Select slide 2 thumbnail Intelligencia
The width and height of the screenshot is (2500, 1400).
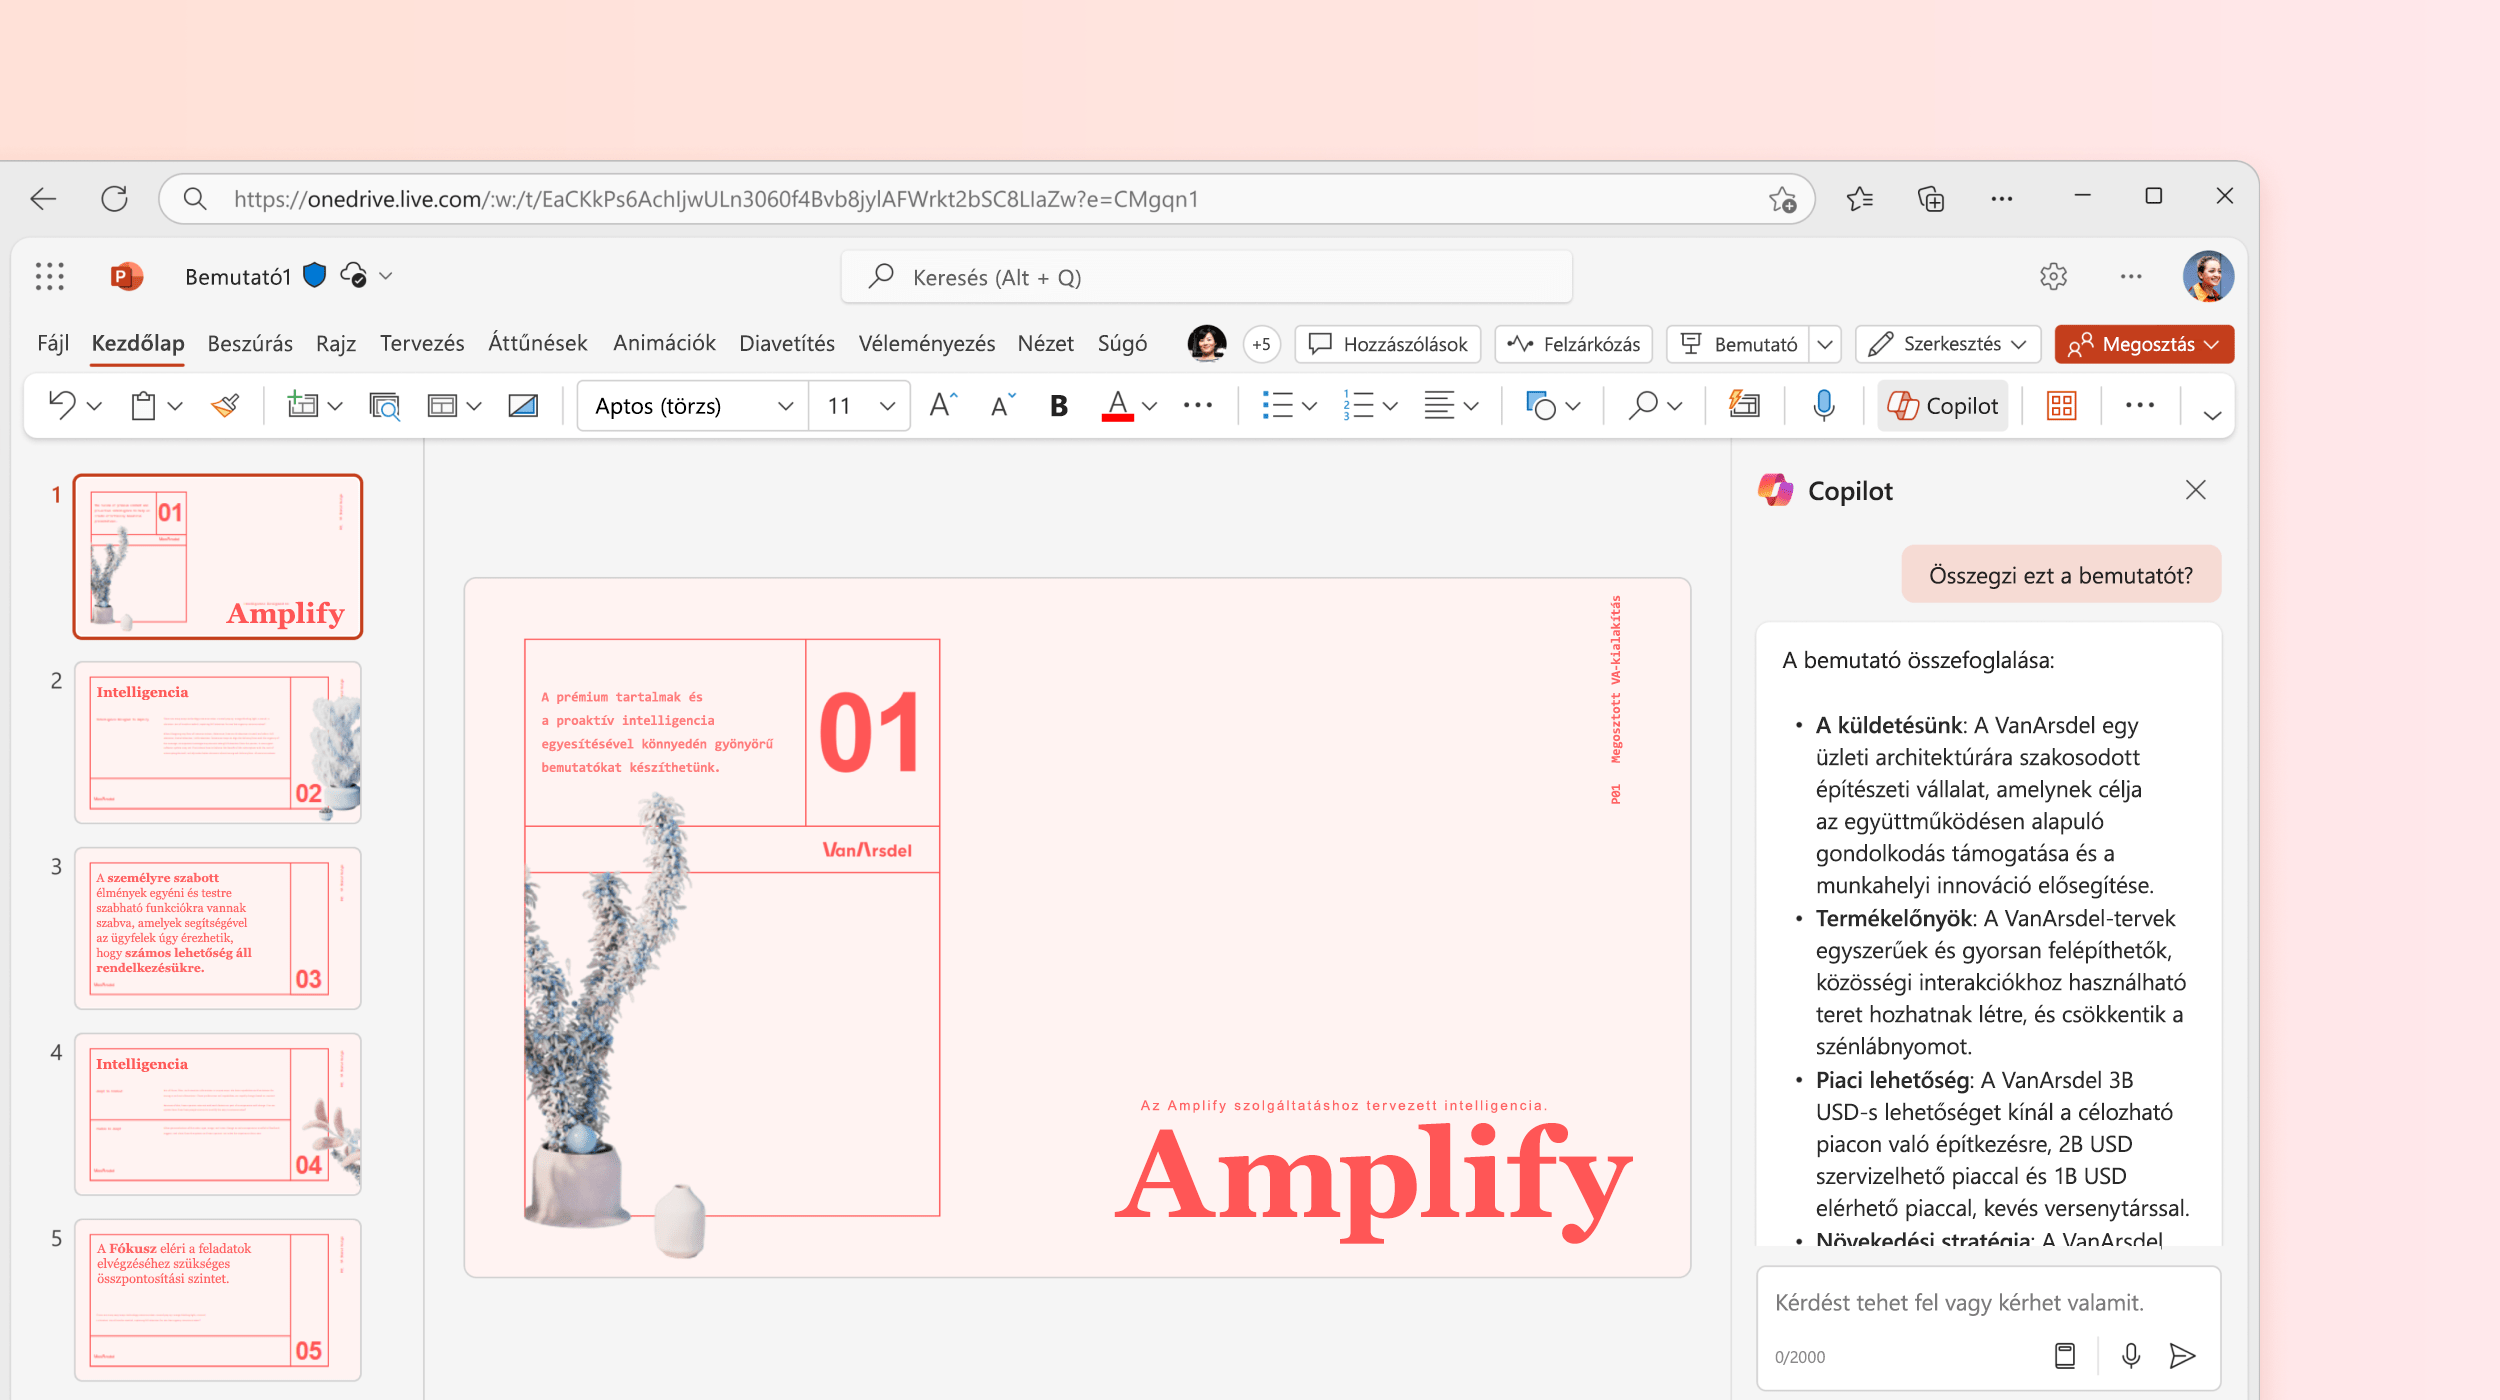point(218,742)
